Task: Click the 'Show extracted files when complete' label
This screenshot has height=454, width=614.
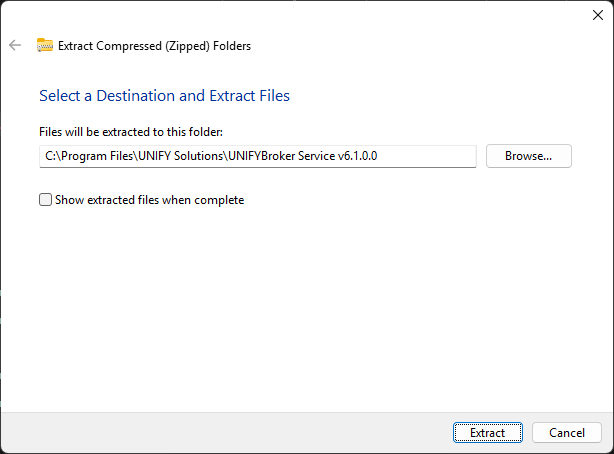Action: [x=150, y=200]
